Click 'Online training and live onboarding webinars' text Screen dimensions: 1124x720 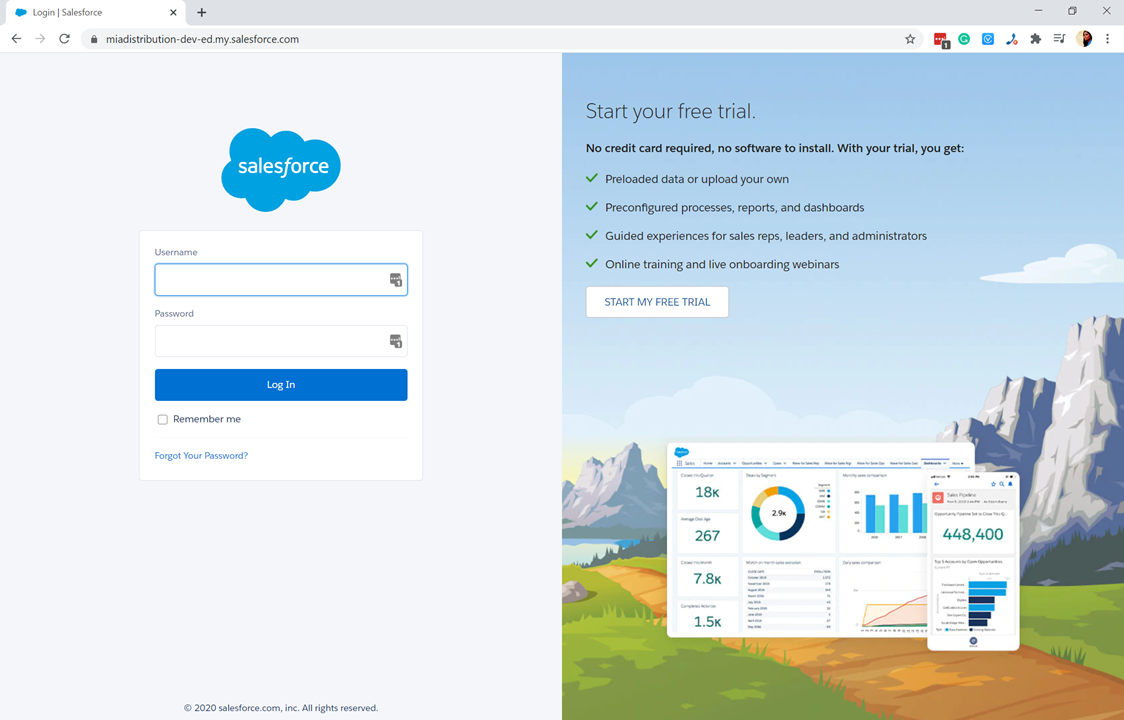click(x=722, y=265)
